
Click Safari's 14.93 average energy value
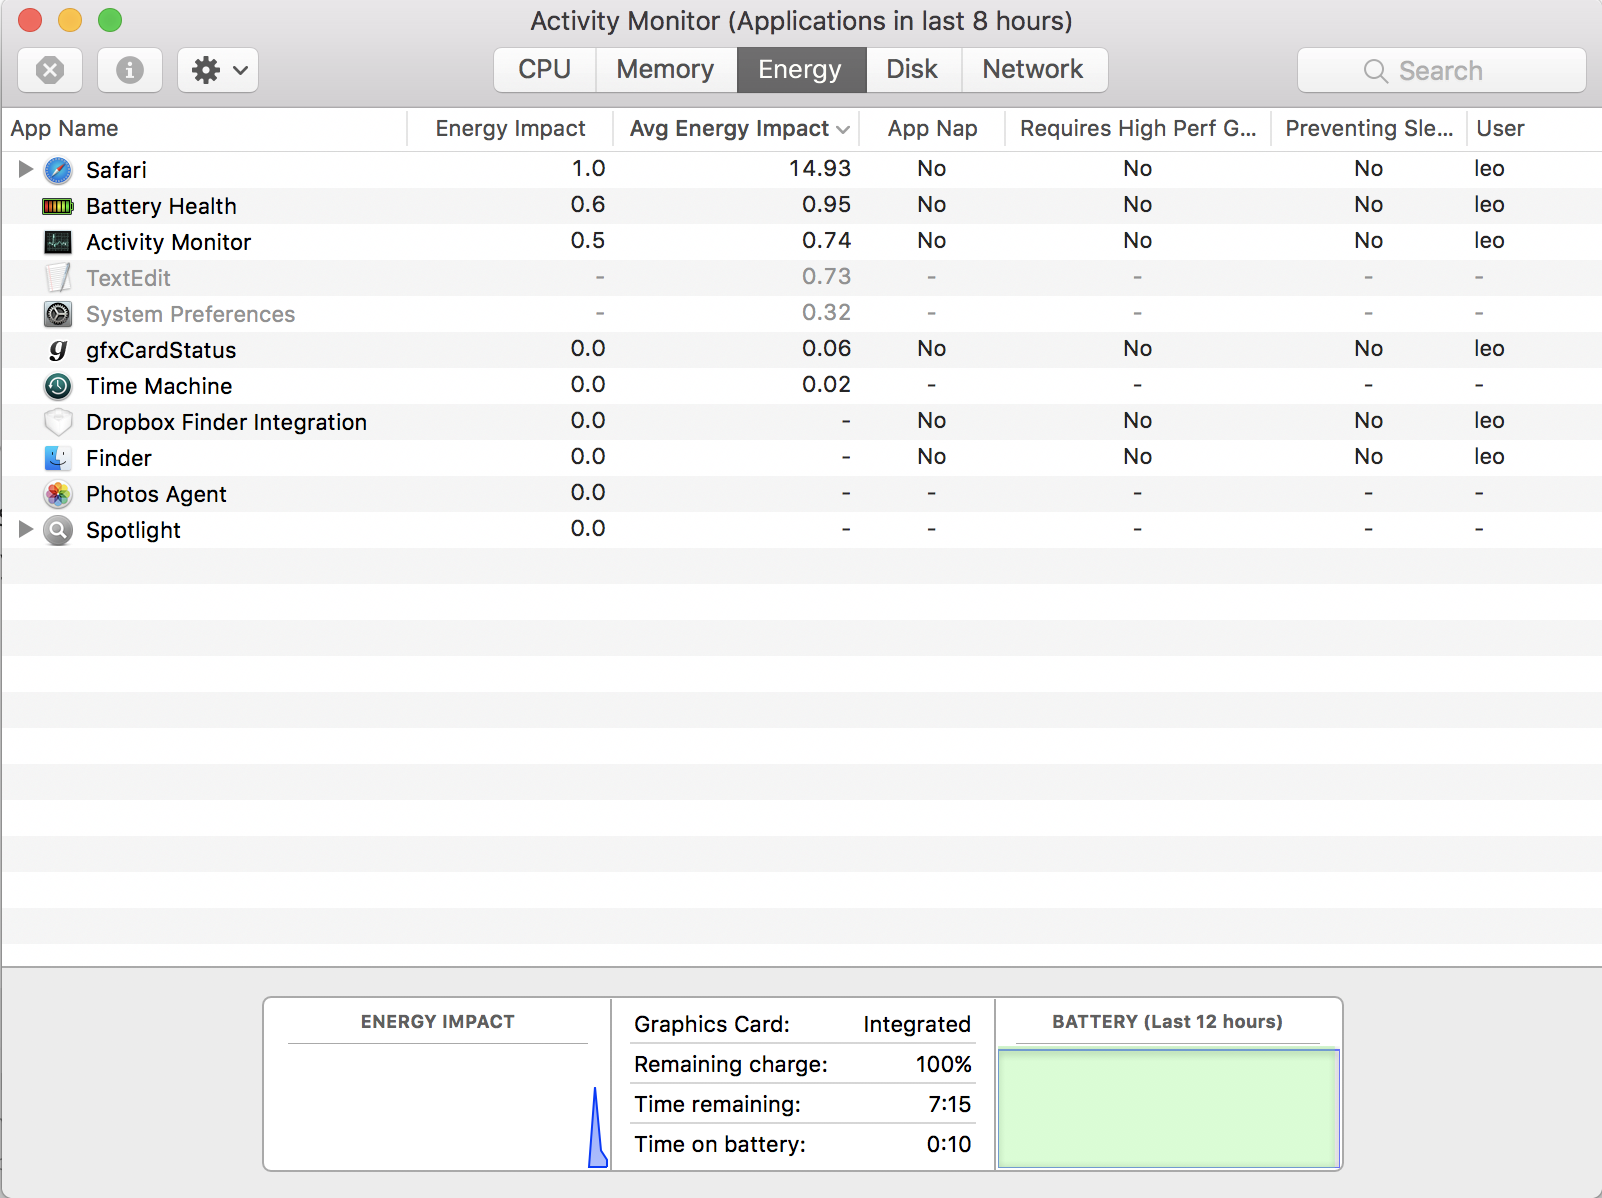point(820,168)
